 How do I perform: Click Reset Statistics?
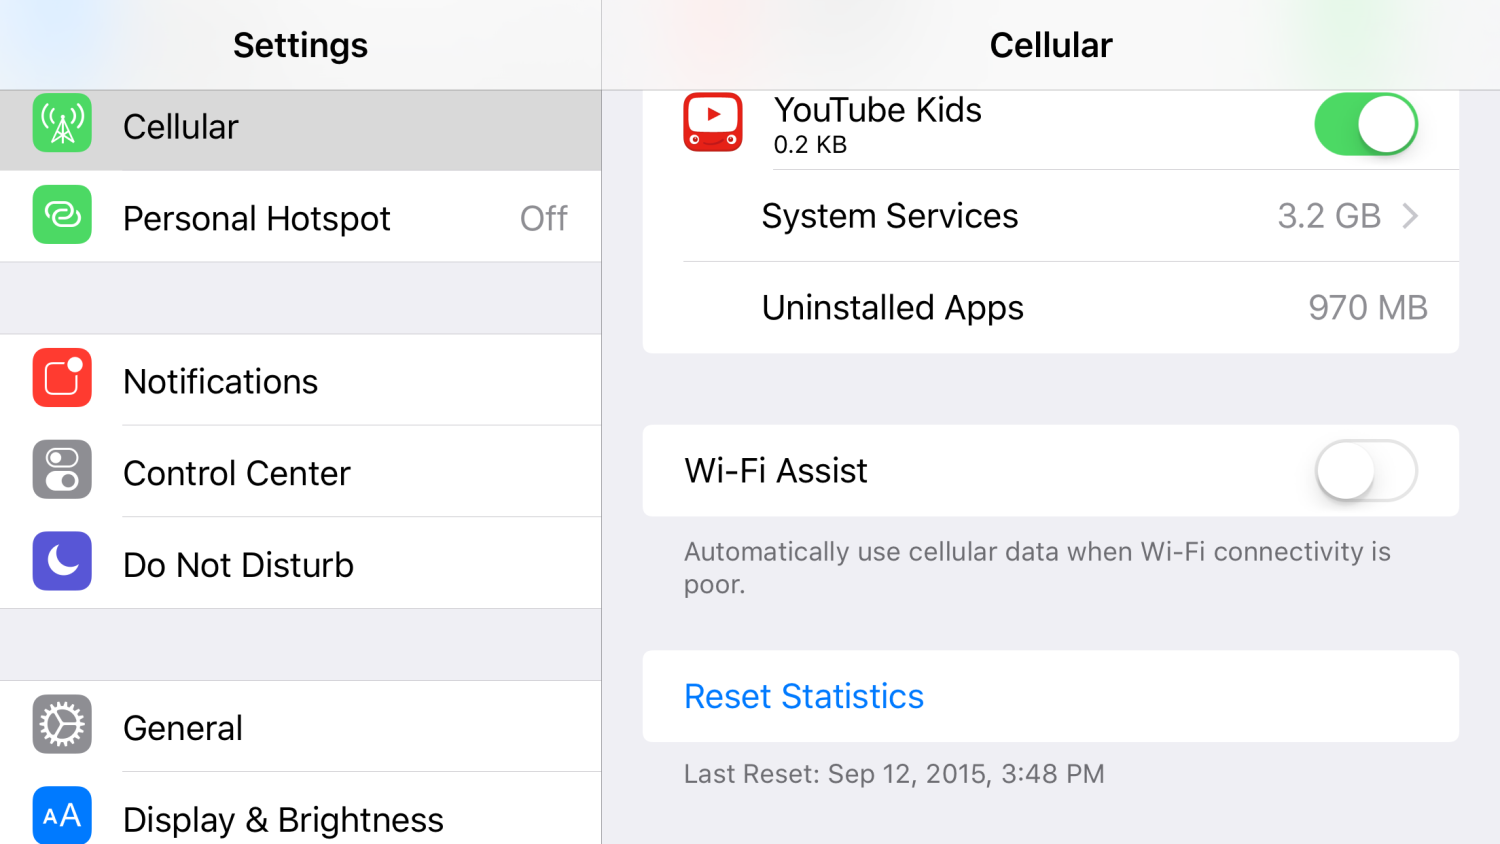[x=803, y=696]
